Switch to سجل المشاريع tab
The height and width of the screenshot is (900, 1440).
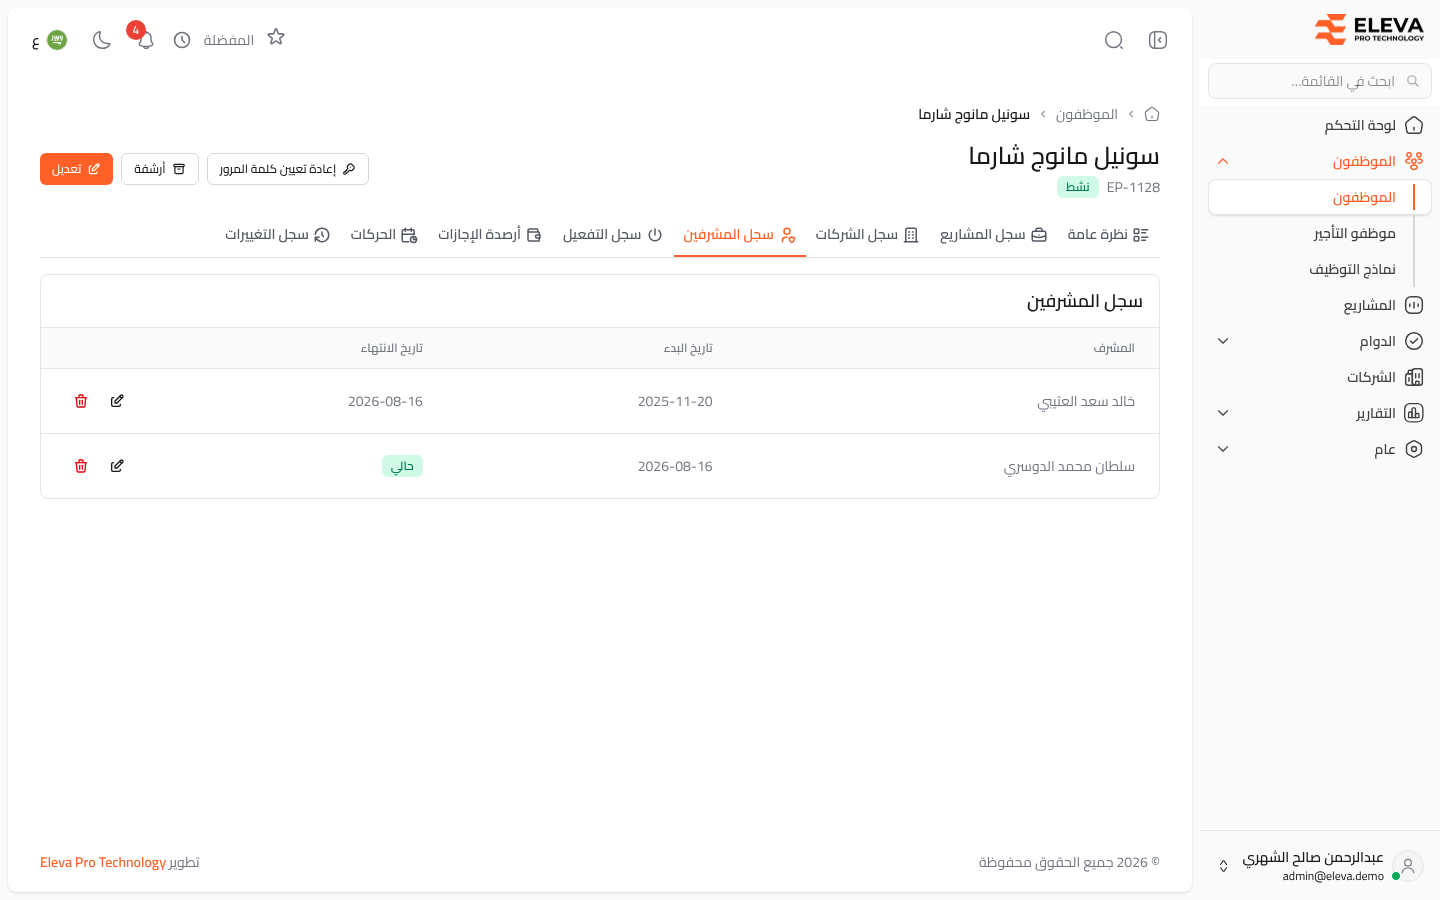tap(993, 235)
